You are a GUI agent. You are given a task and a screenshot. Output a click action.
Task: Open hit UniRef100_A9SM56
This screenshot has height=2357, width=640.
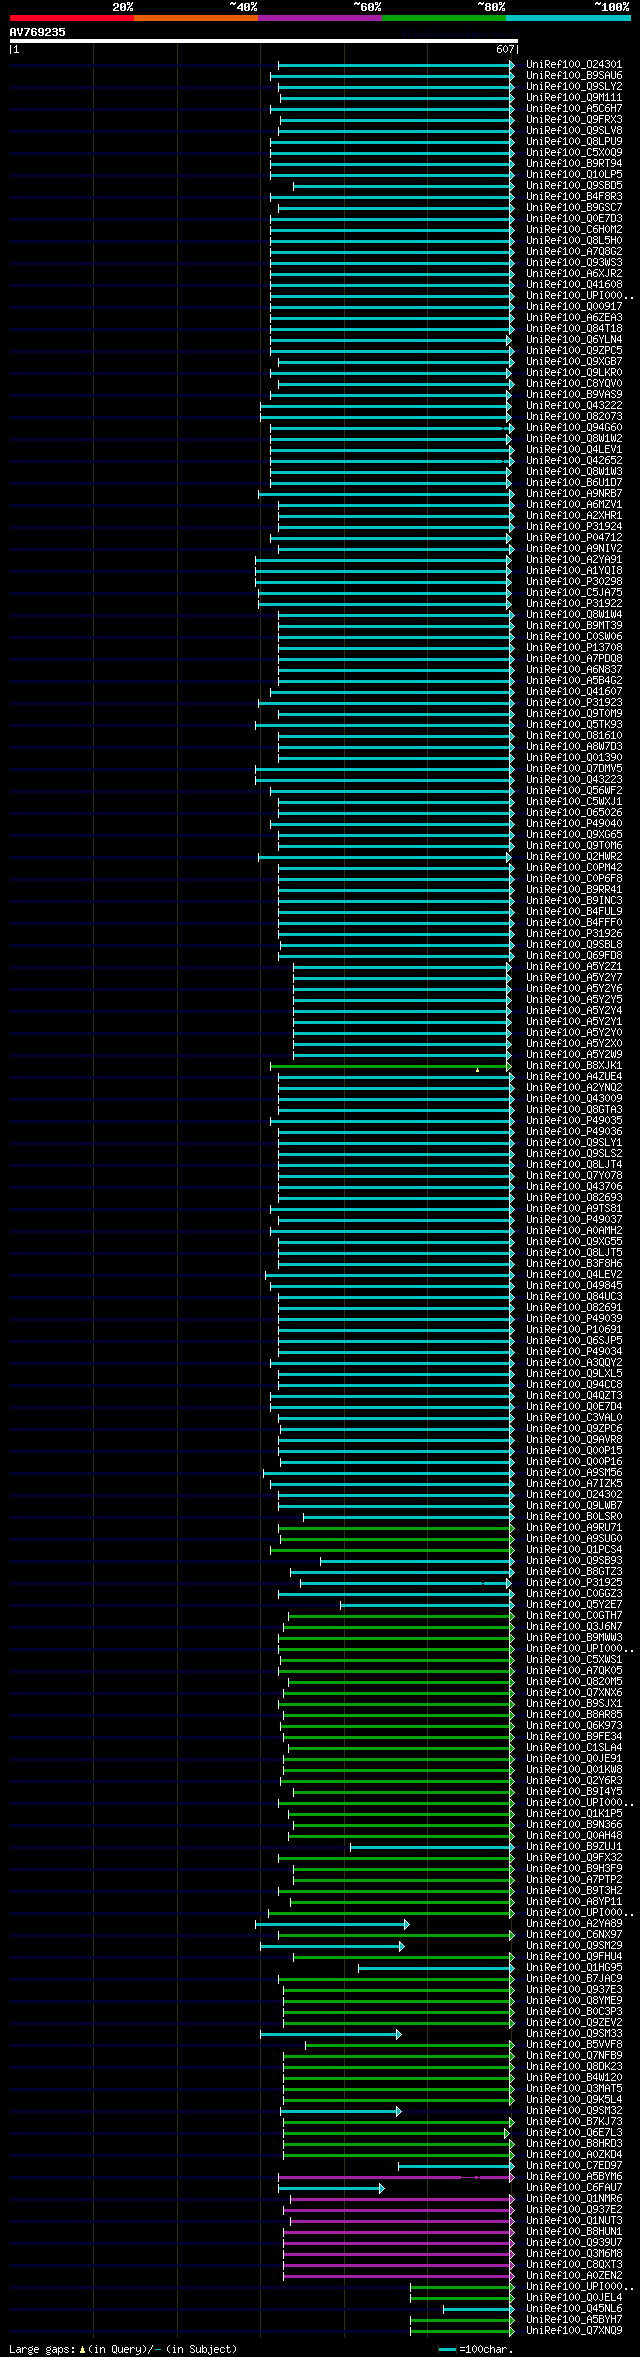pyautogui.click(x=574, y=1472)
